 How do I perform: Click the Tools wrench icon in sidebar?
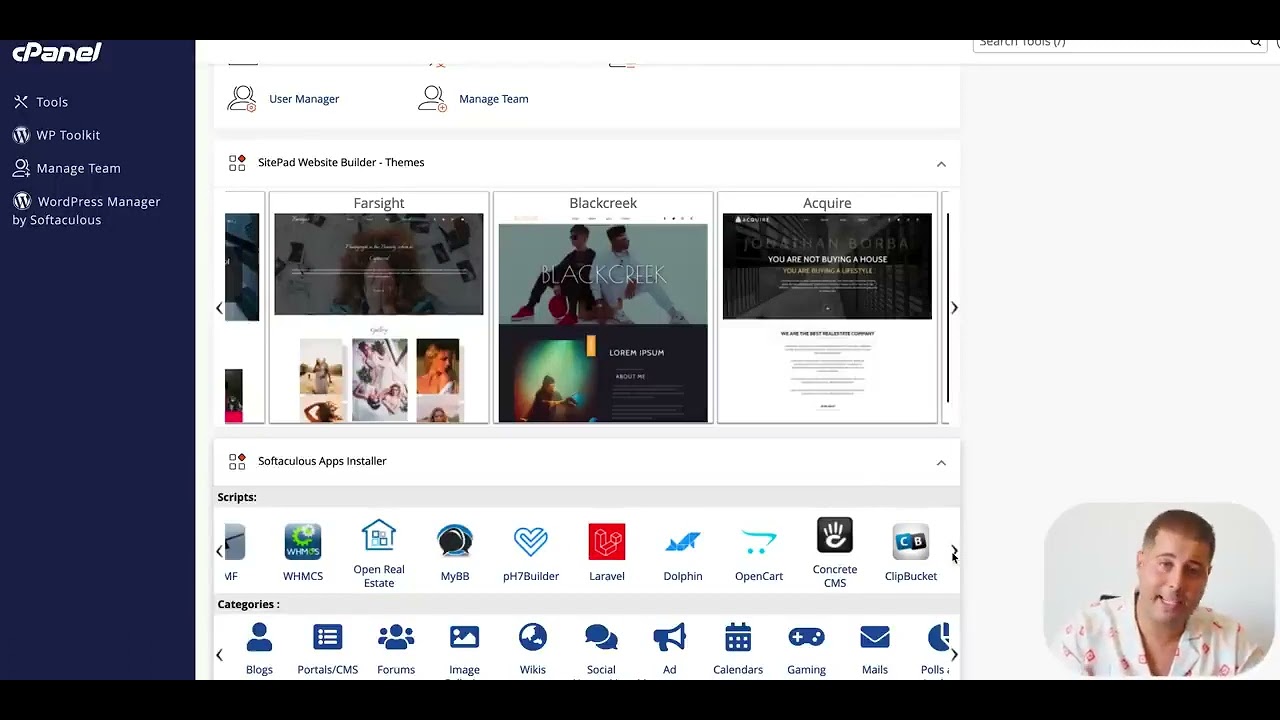[x=21, y=102]
